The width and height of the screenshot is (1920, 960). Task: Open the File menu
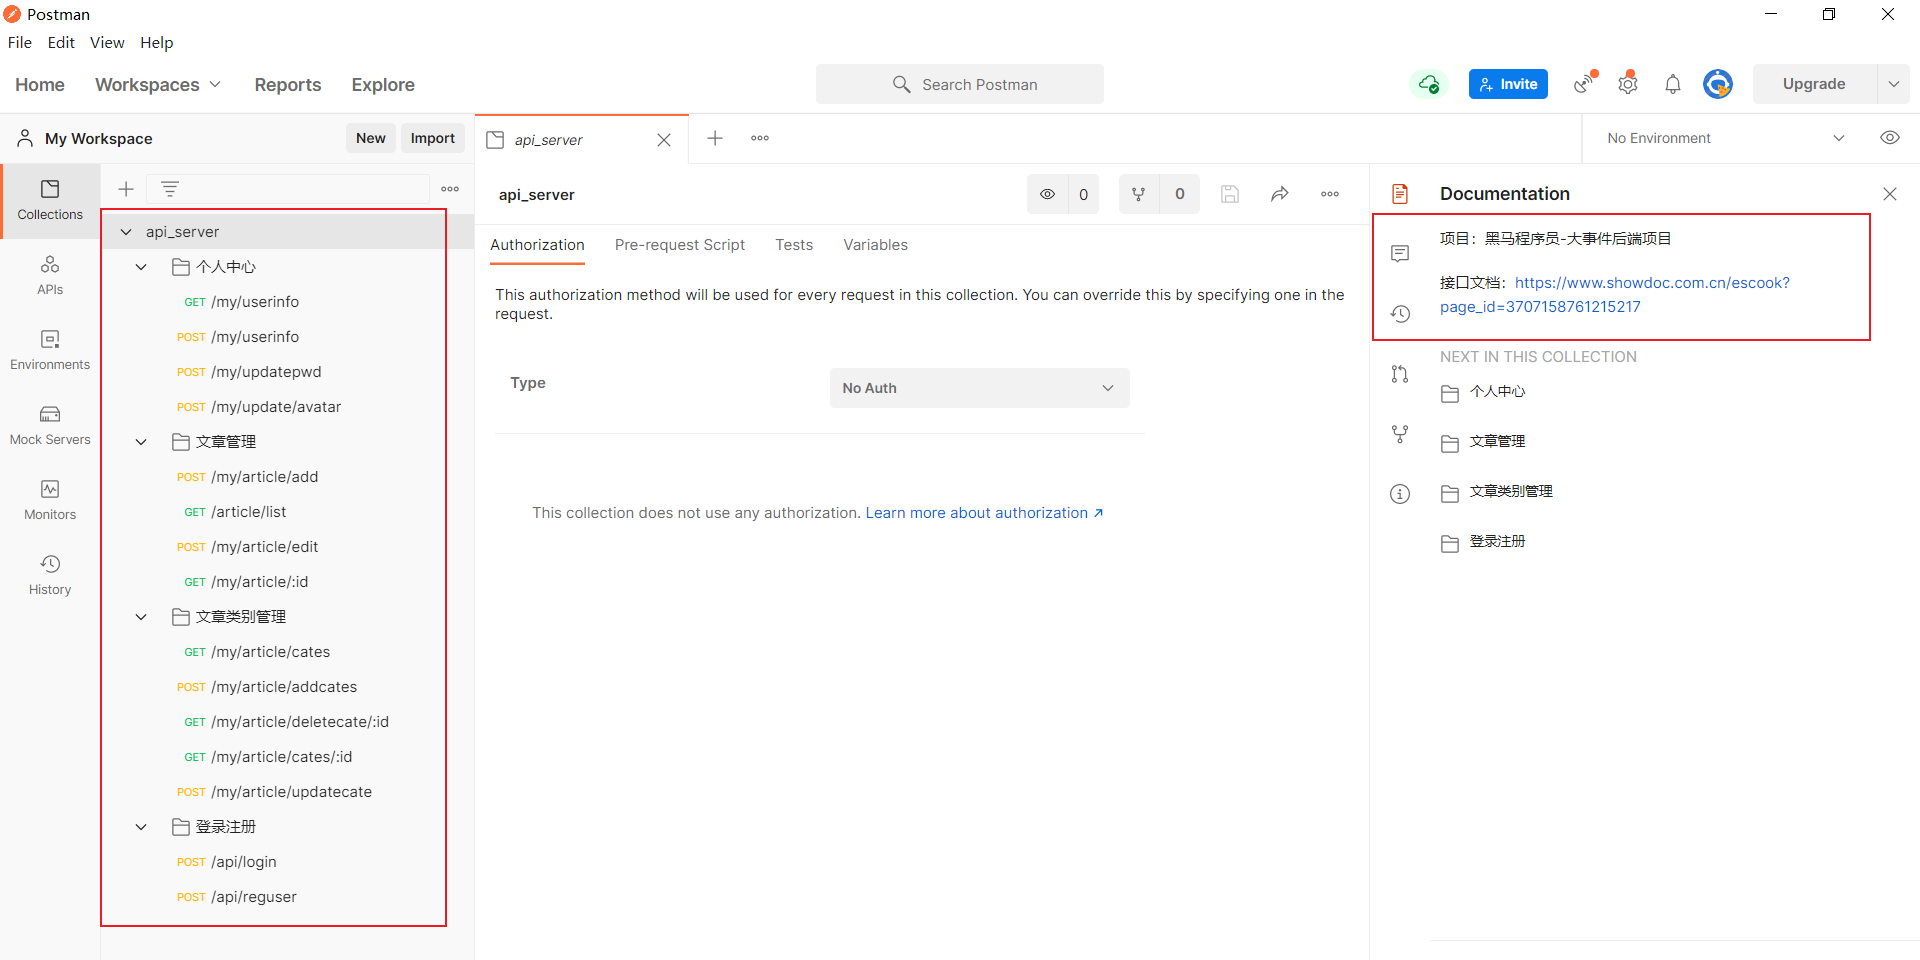coord(20,42)
